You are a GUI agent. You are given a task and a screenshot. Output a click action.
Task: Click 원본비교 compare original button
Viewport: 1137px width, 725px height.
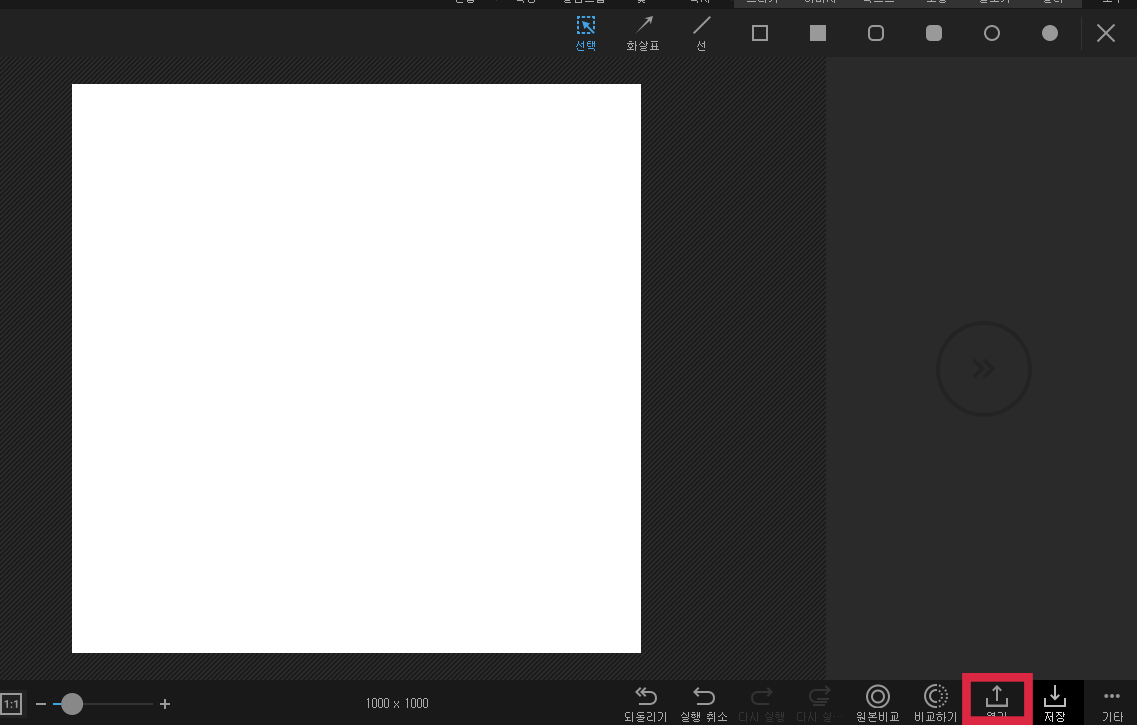[x=877, y=704]
